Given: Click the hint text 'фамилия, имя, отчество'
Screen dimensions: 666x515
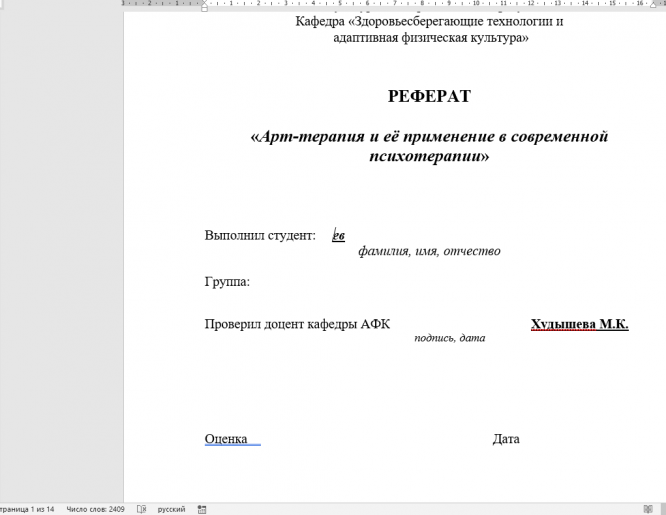Looking at the screenshot, I should pos(429,251).
